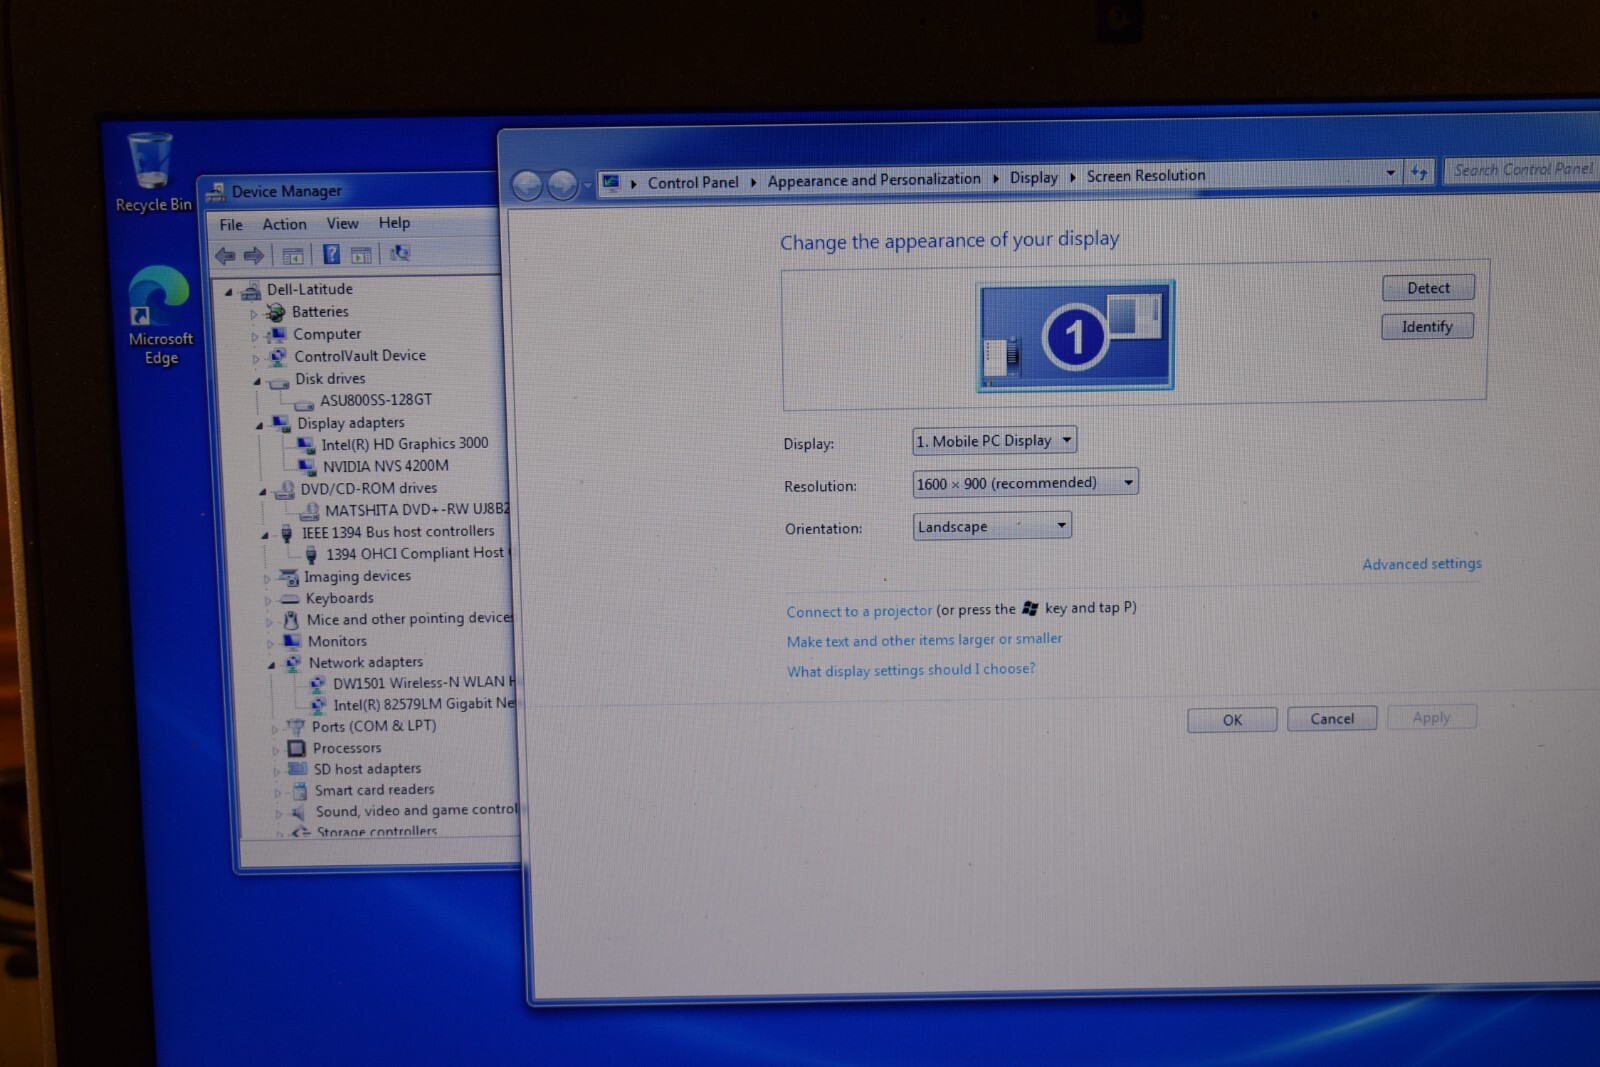1600x1067 pixels.
Task: Open the Advanced settings link
Action: point(1422,564)
